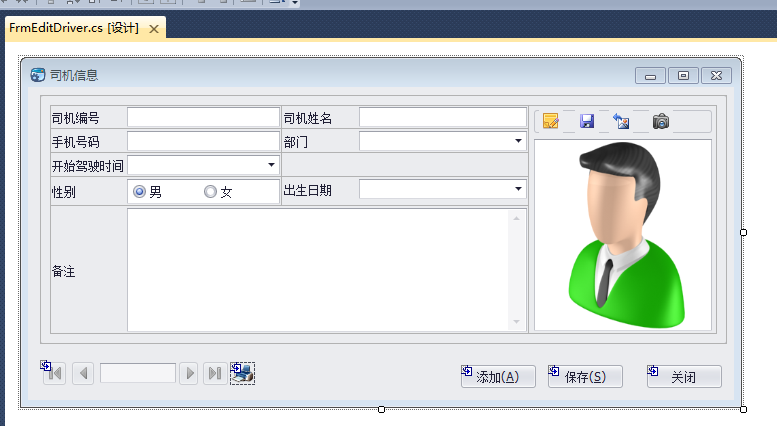Image resolution: width=777 pixels, height=426 pixels.
Task: Click the memo scrollbar down arrow
Action: pos(516,322)
